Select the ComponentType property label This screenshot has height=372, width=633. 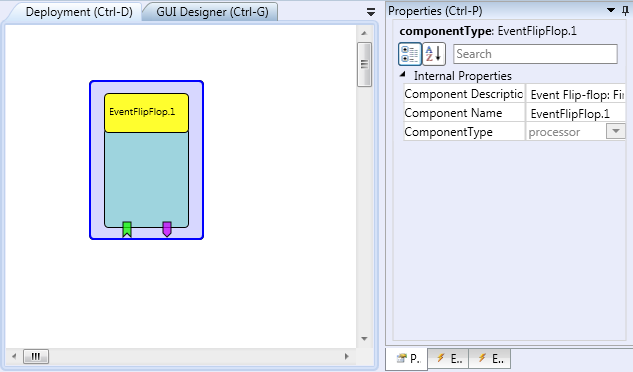click(449, 132)
